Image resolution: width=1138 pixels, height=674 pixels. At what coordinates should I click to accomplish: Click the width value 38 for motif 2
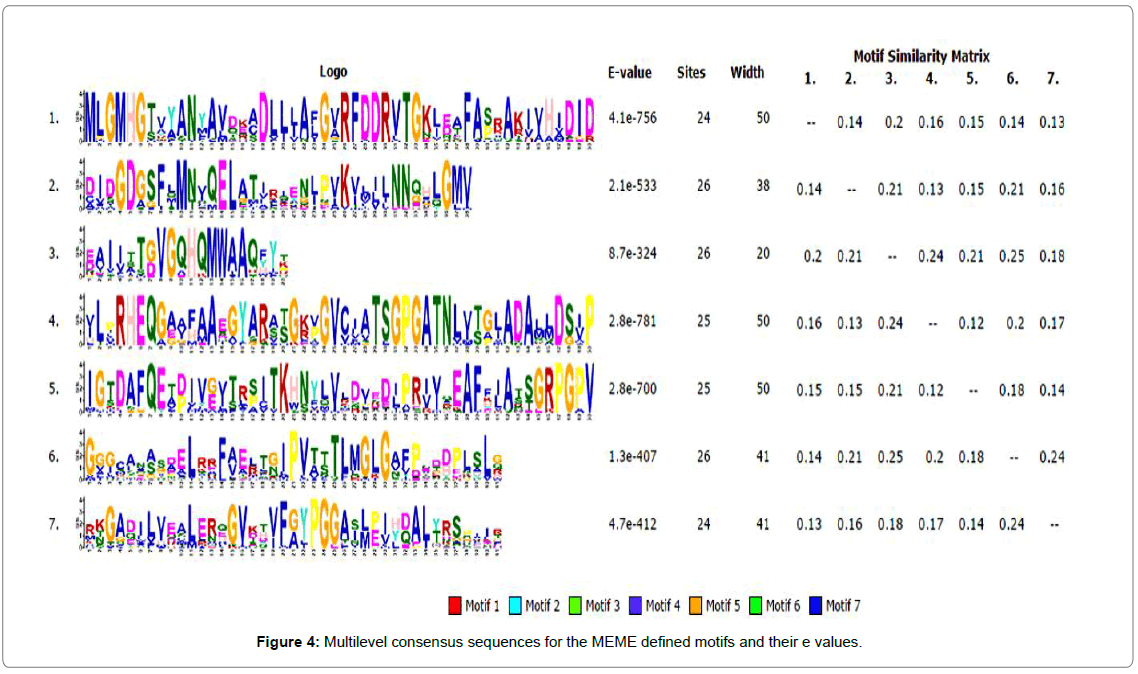point(763,186)
